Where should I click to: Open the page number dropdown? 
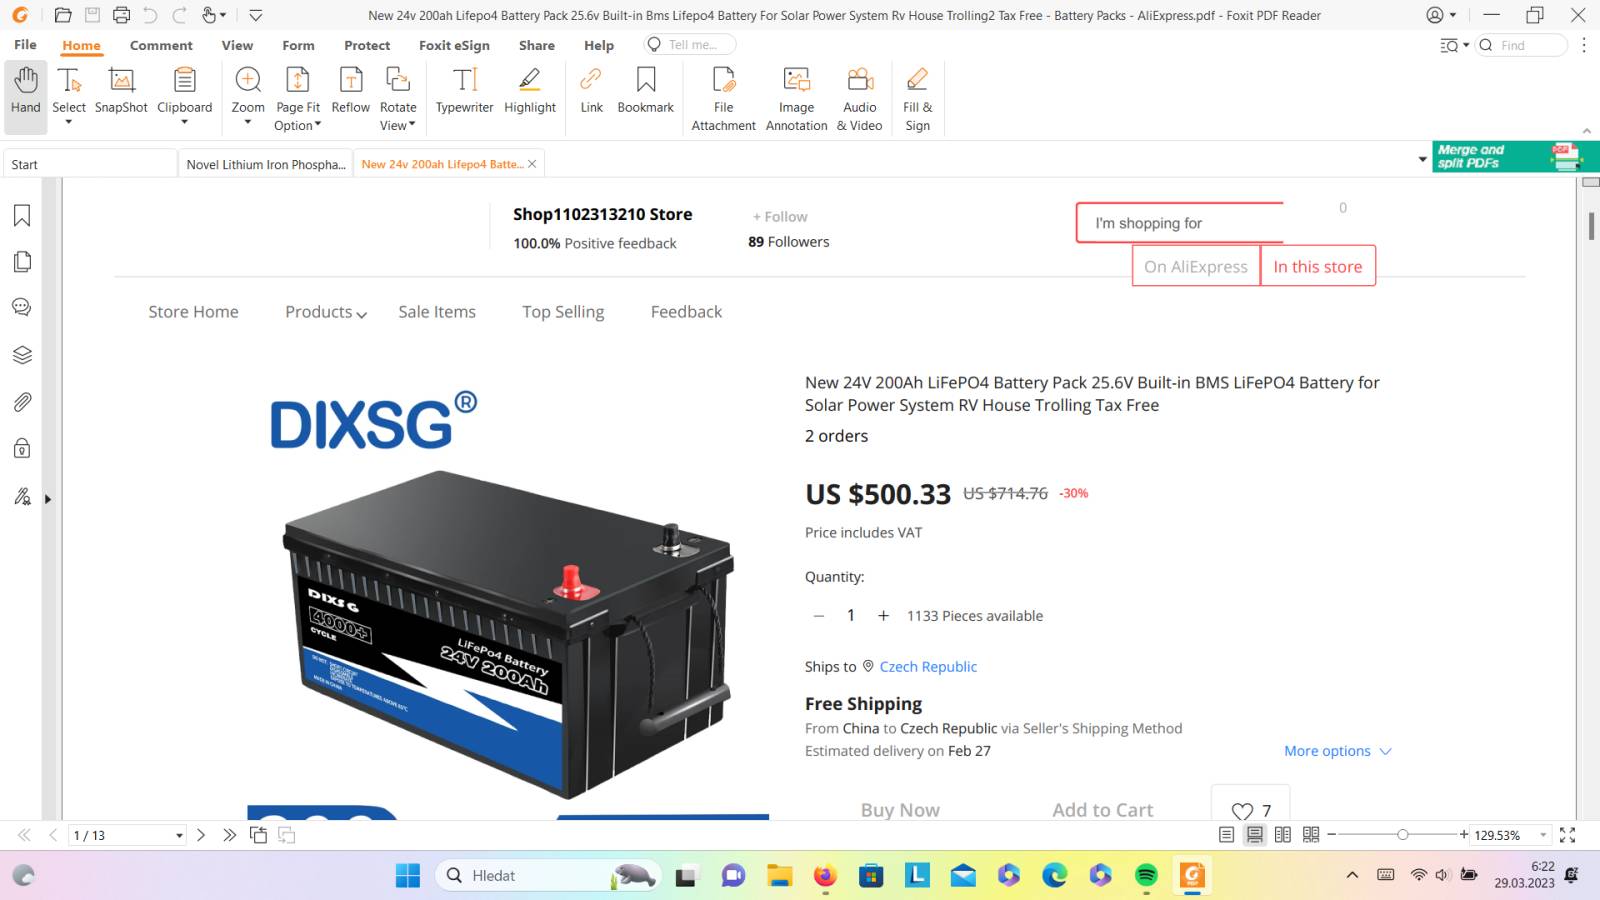point(179,835)
